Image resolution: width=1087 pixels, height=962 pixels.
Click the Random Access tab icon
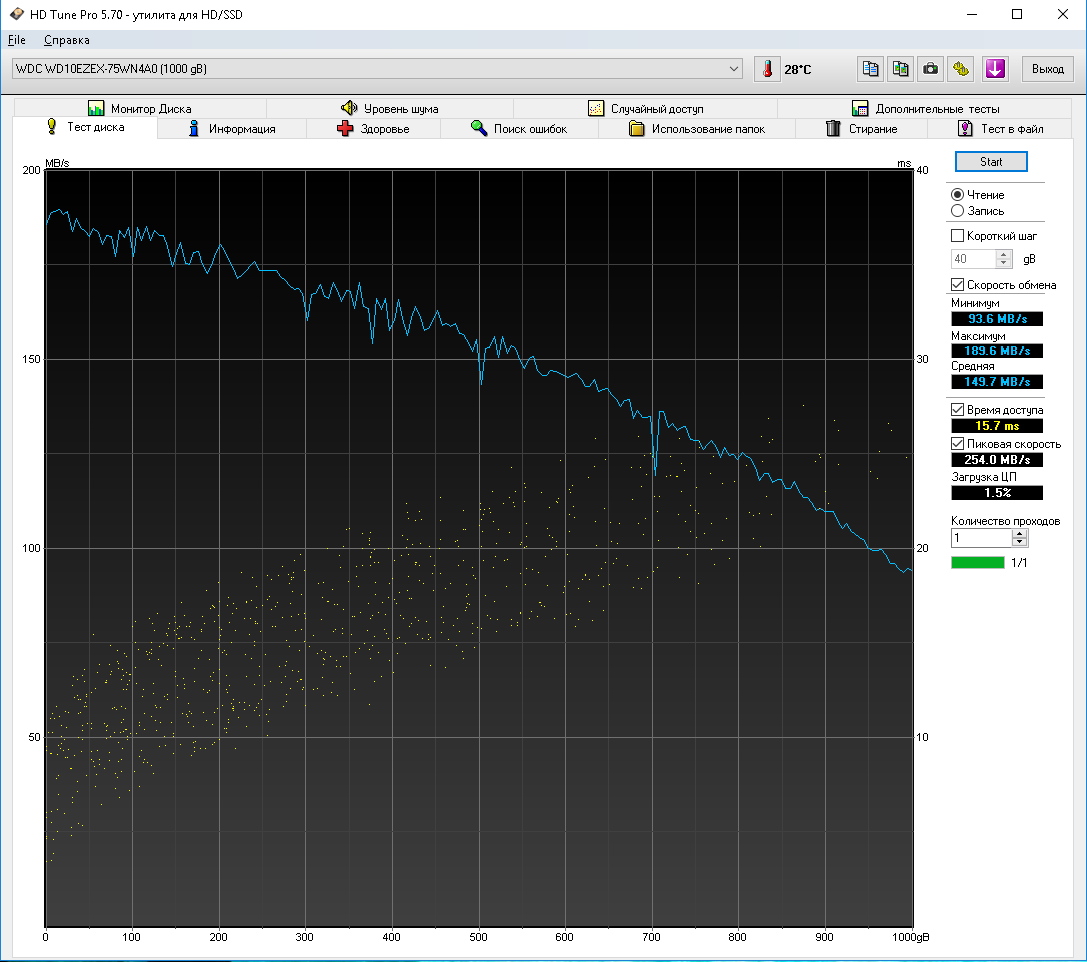click(x=595, y=108)
